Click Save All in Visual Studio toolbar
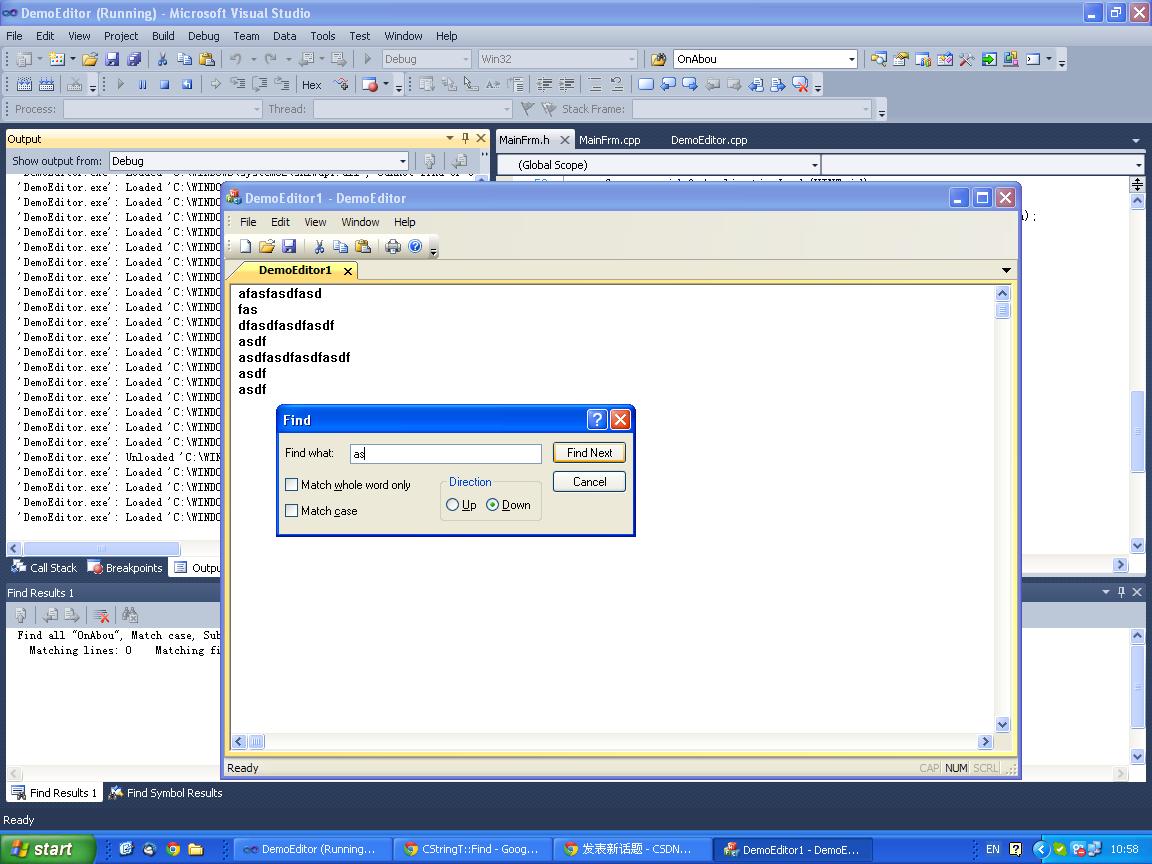 point(133,59)
